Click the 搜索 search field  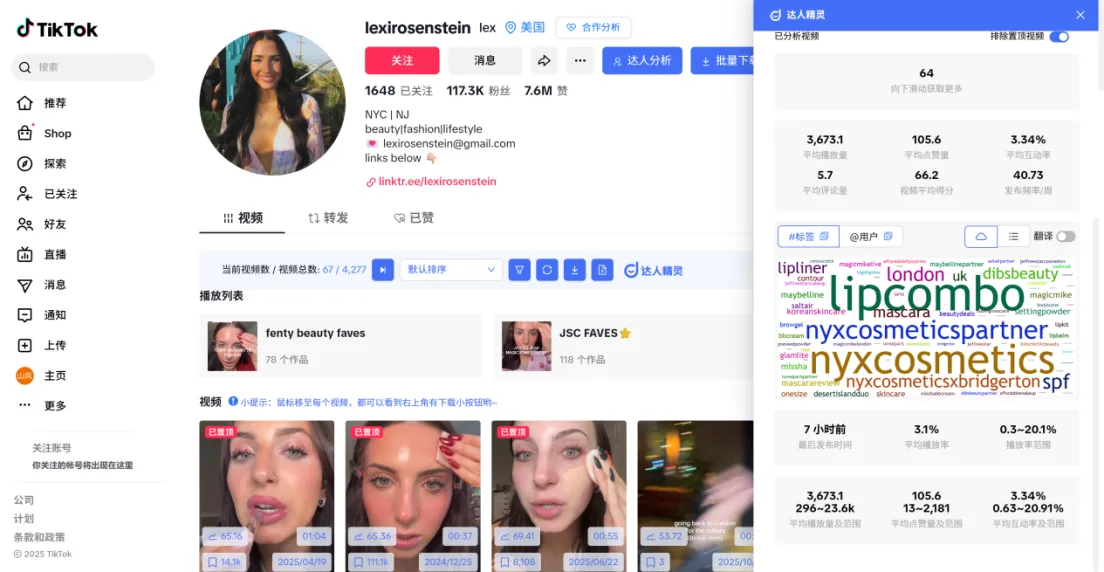(x=82, y=67)
